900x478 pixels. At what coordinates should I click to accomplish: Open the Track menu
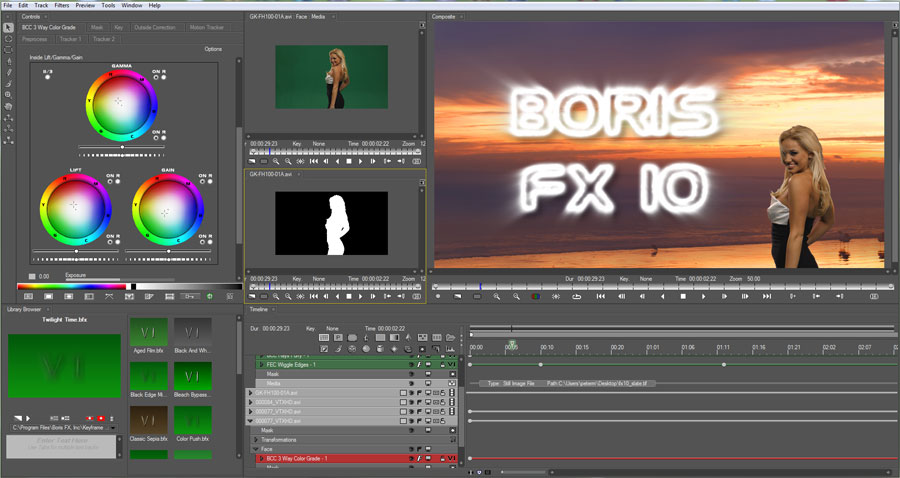point(41,5)
